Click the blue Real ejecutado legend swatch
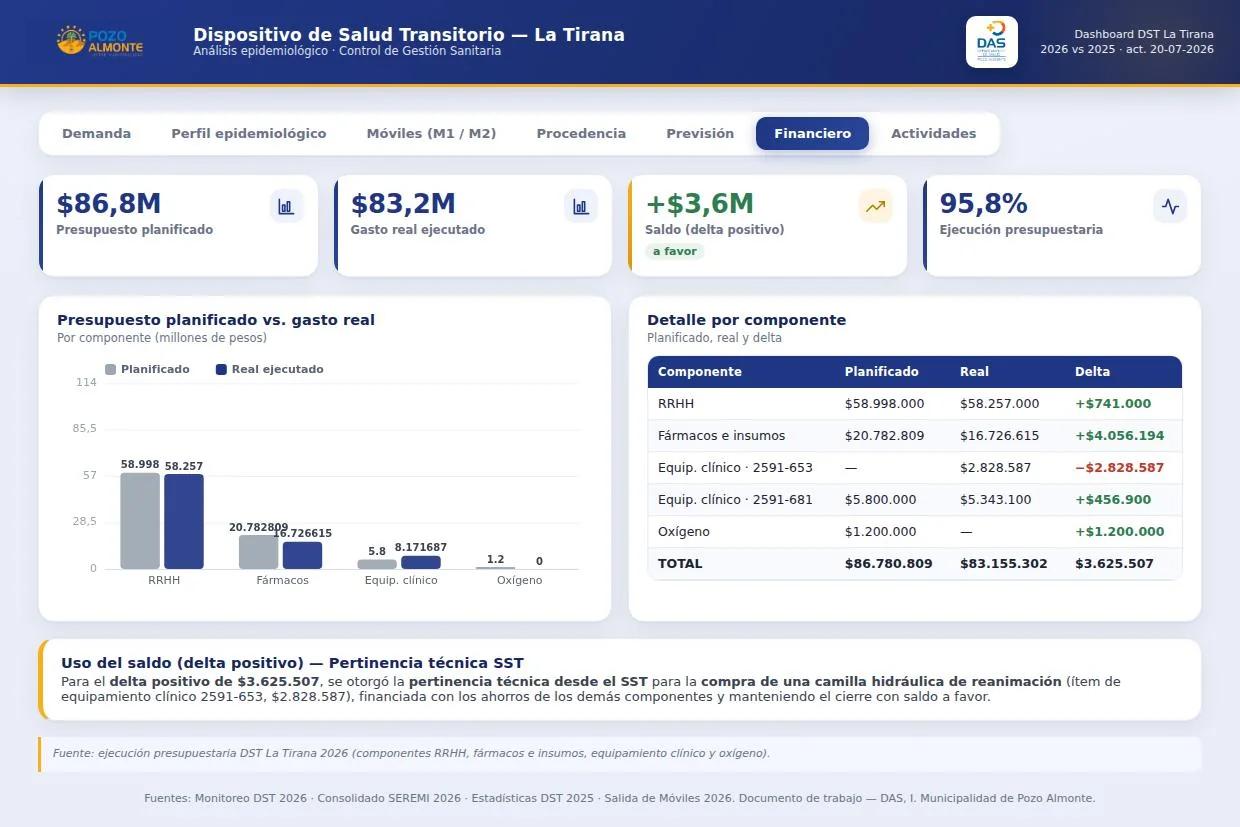 [221, 370]
